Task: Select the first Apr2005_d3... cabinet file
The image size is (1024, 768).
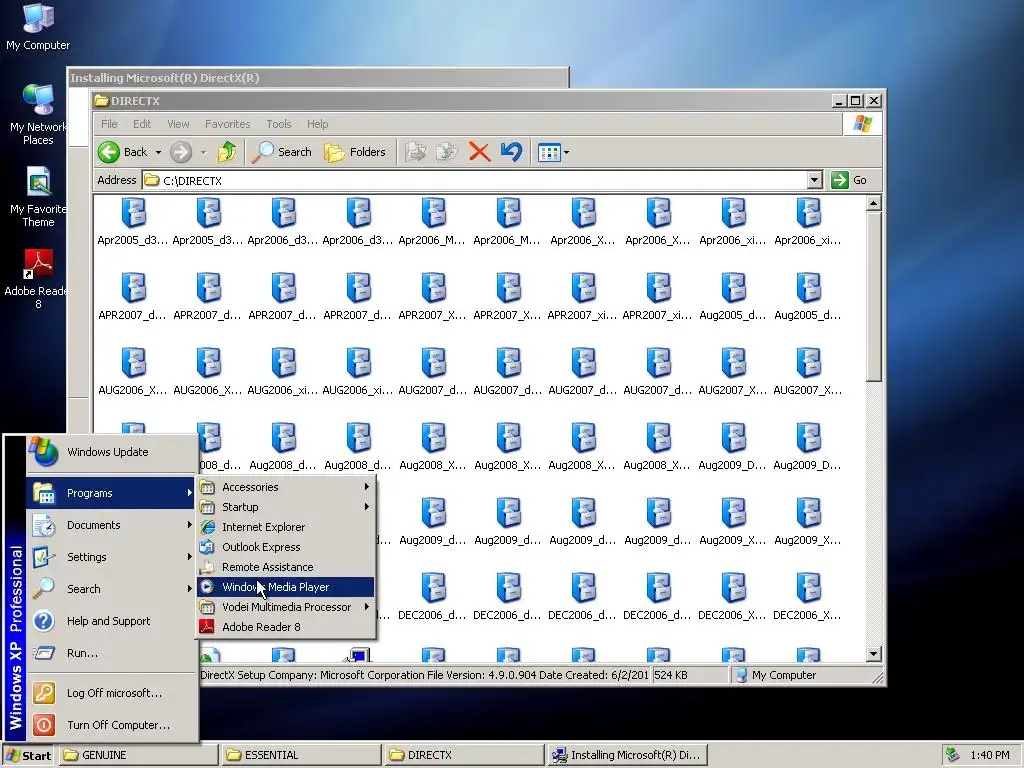Action: [133, 222]
